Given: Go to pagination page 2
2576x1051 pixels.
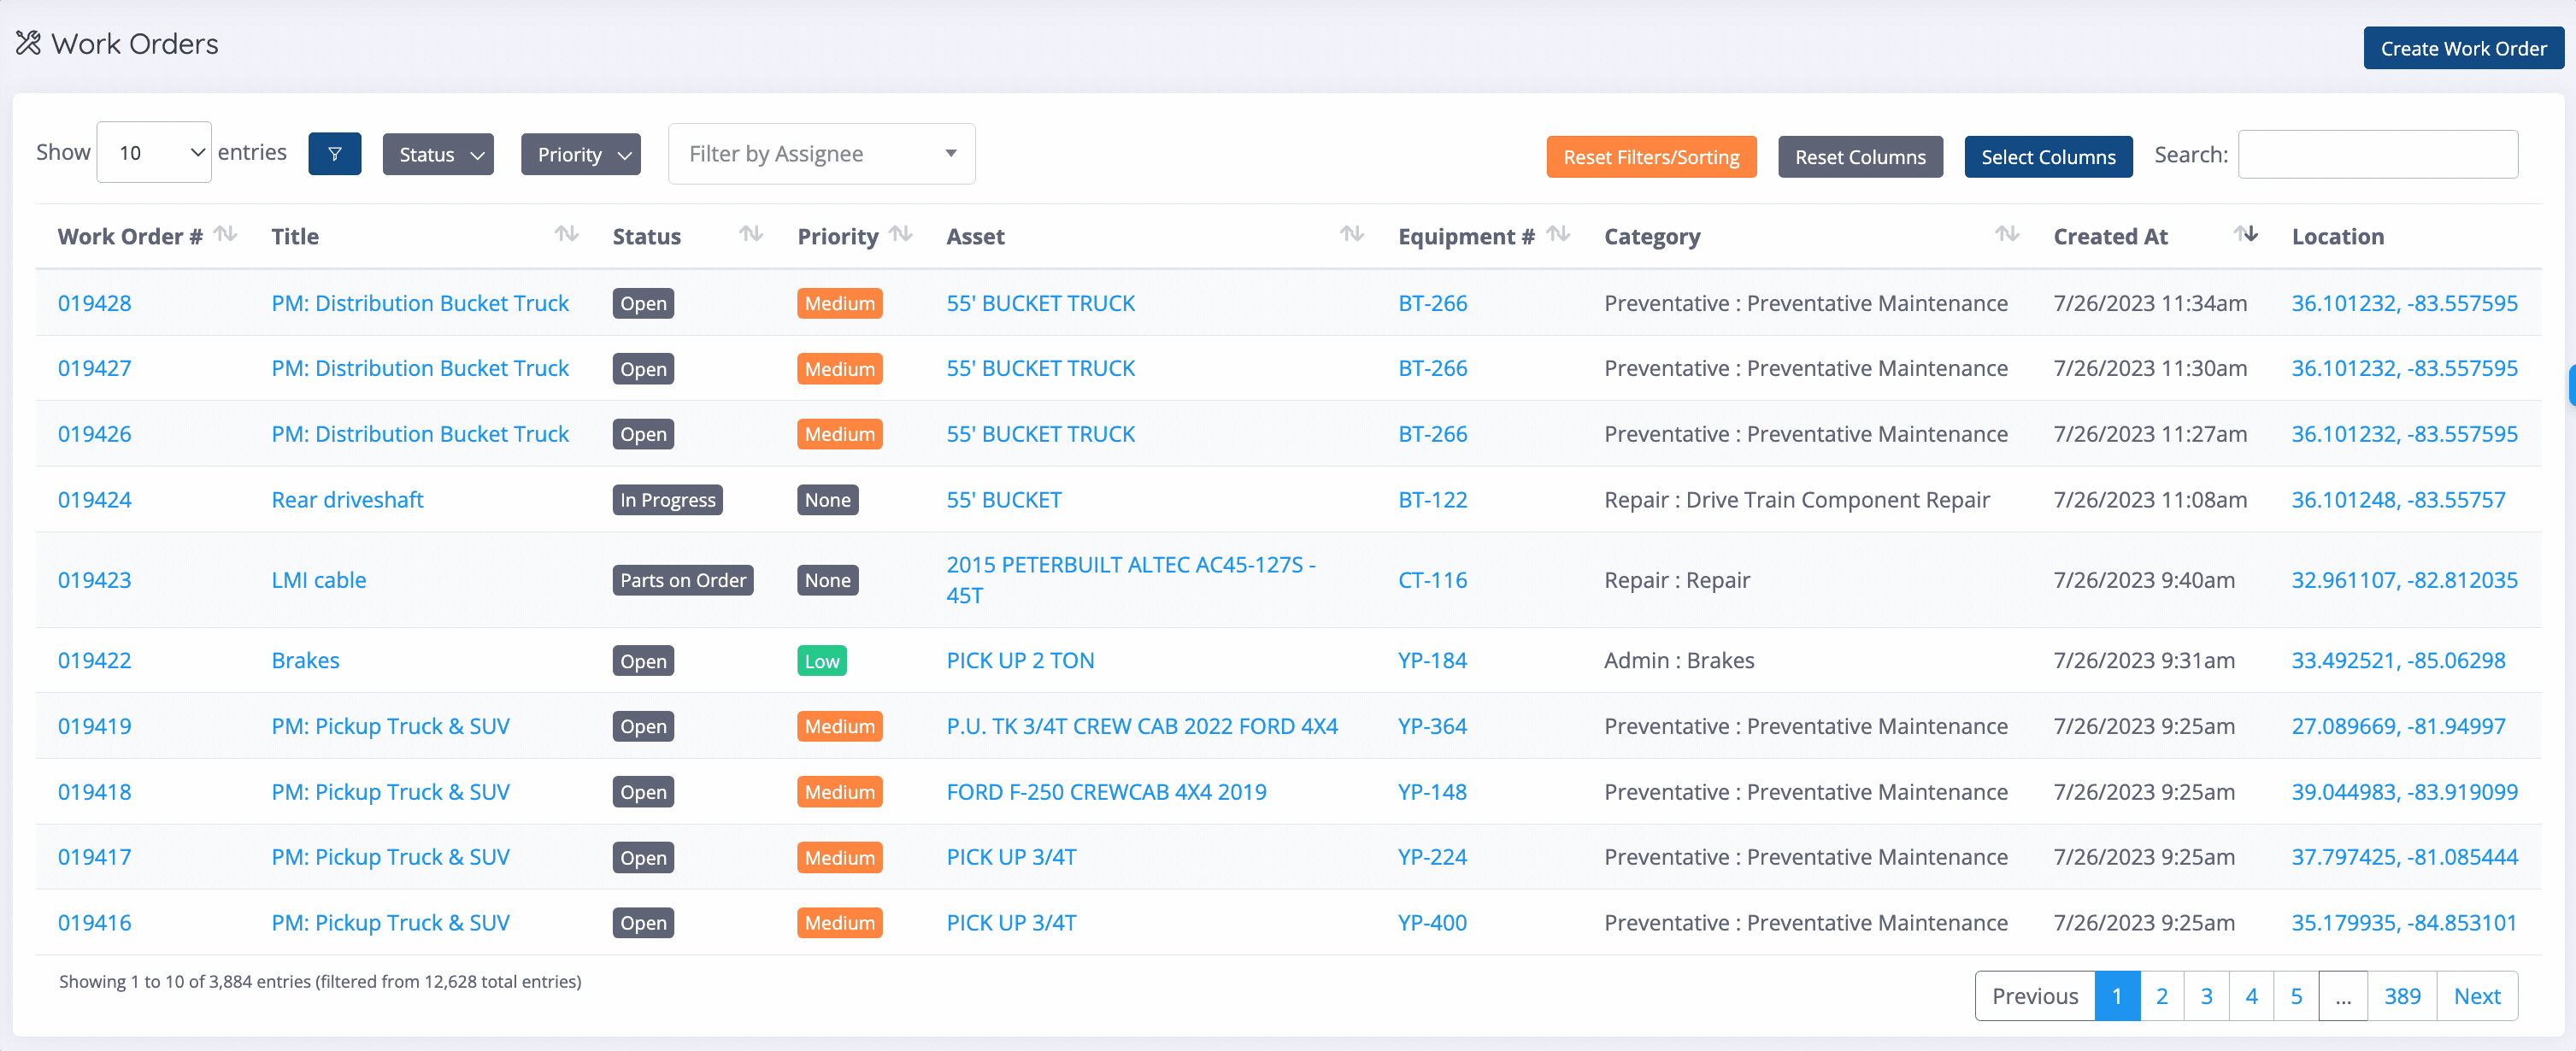Looking at the screenshot, I should [2162, 996].
